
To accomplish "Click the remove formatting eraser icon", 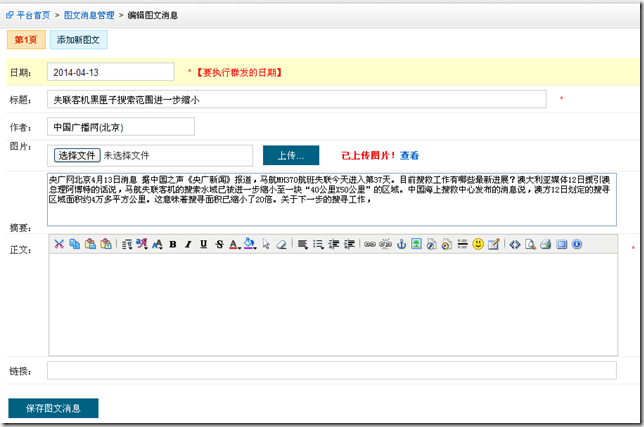I will [281, 244].
